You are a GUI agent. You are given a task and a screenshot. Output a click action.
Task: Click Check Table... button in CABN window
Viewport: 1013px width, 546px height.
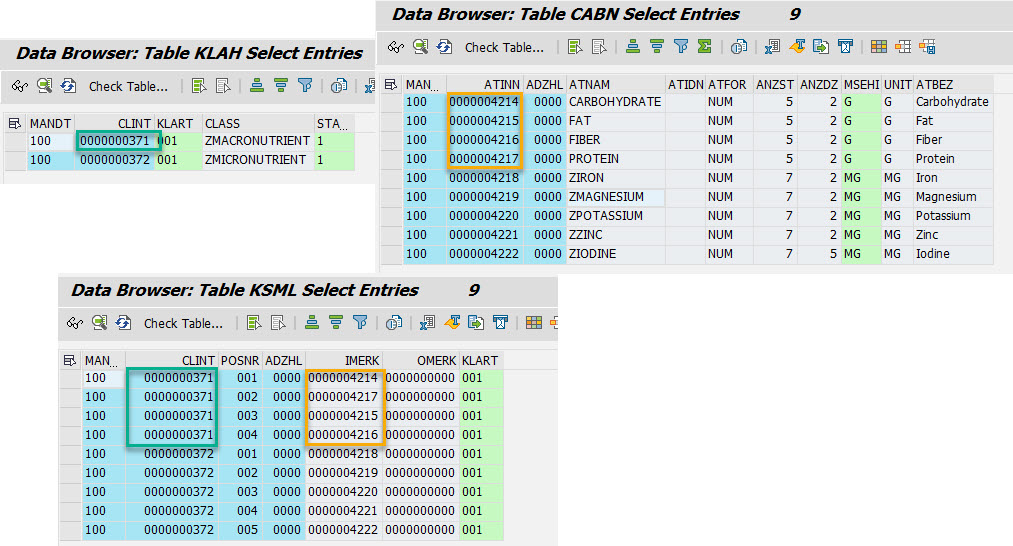click(504, 47)
